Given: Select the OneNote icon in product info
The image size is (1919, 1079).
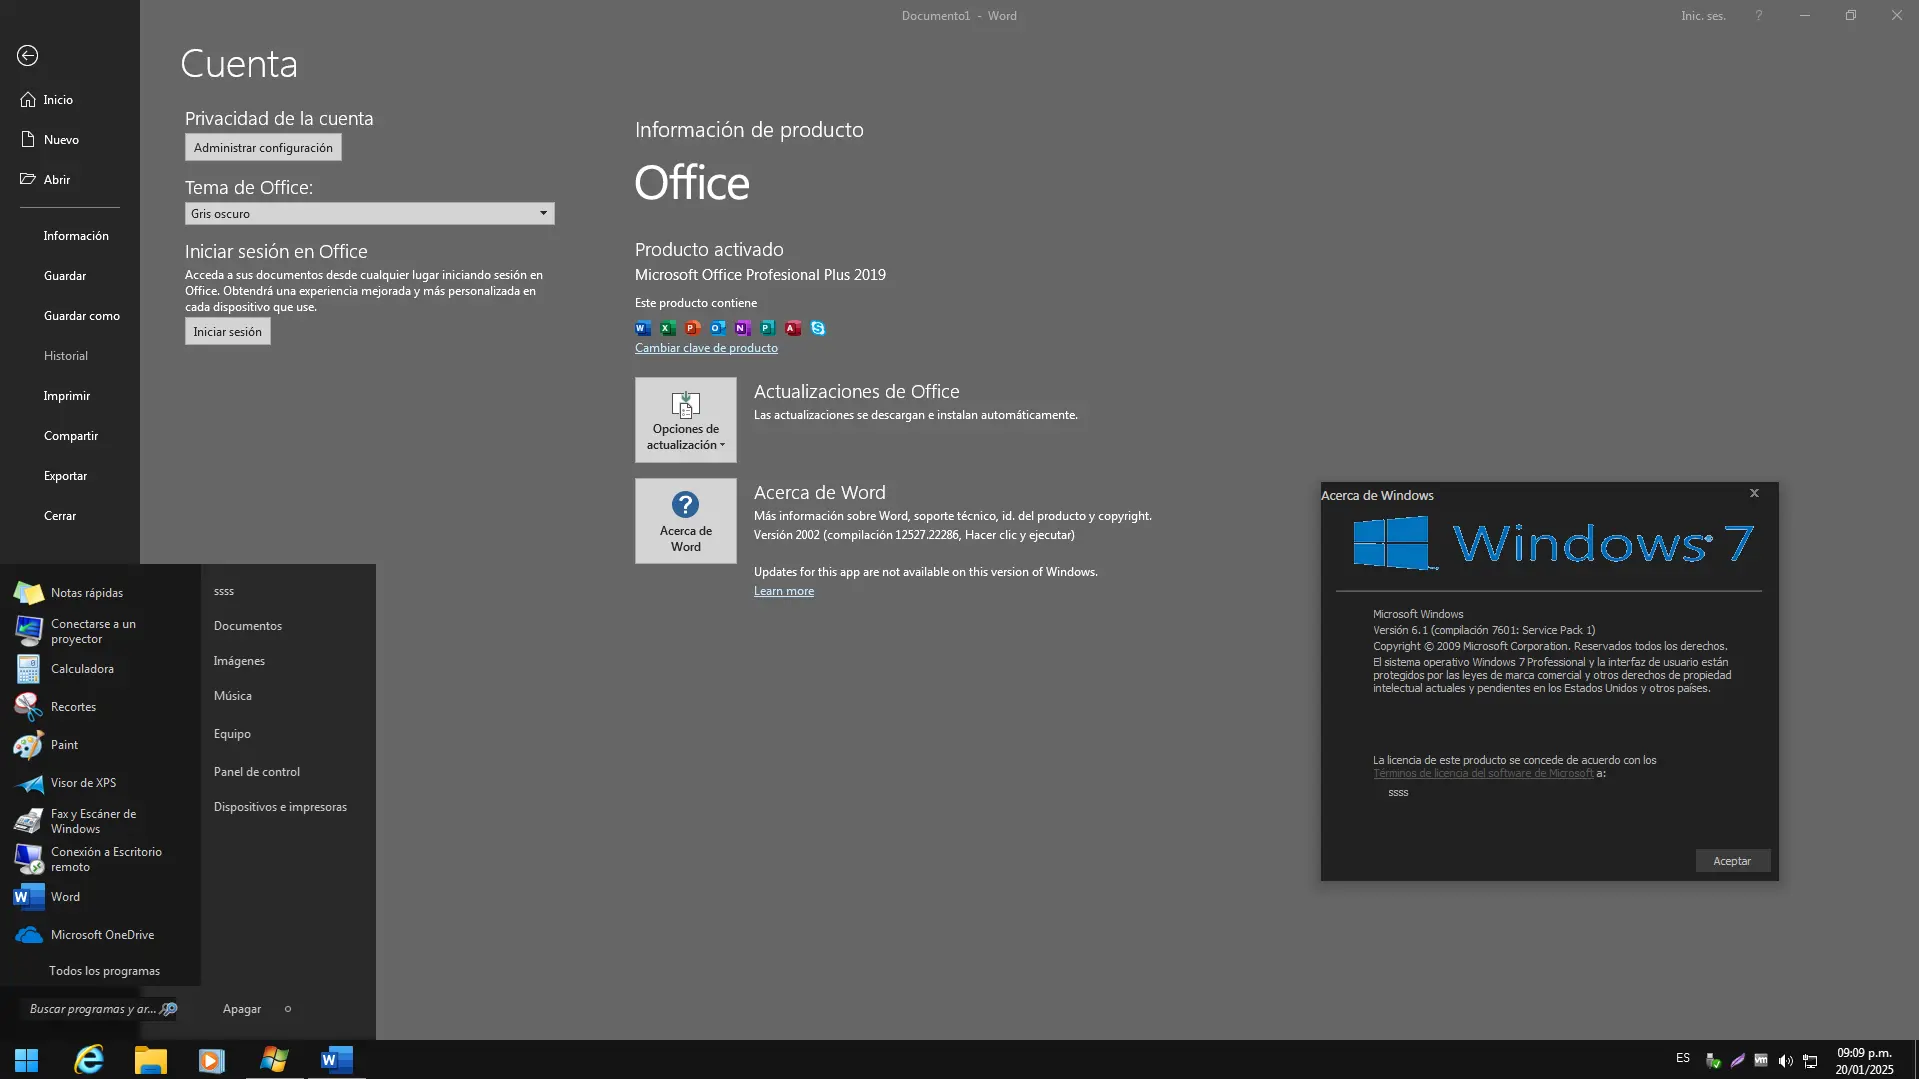Looking at the screenshot, I should pos(742,328).
